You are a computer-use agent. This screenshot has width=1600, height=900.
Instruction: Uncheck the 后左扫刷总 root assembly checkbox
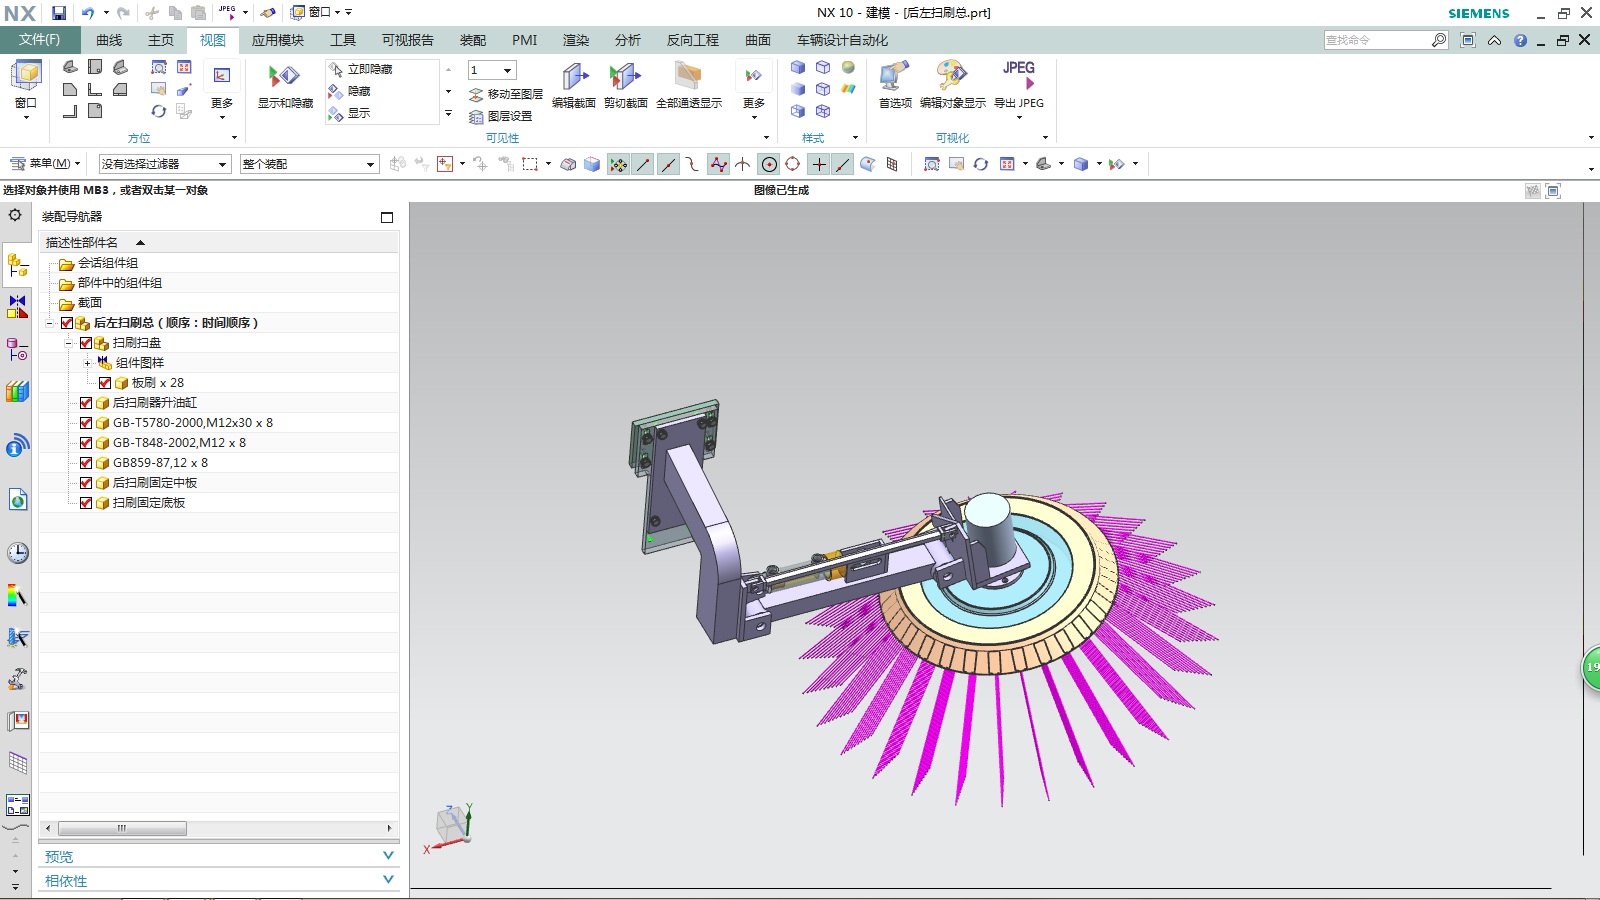[x=67, y=323]
